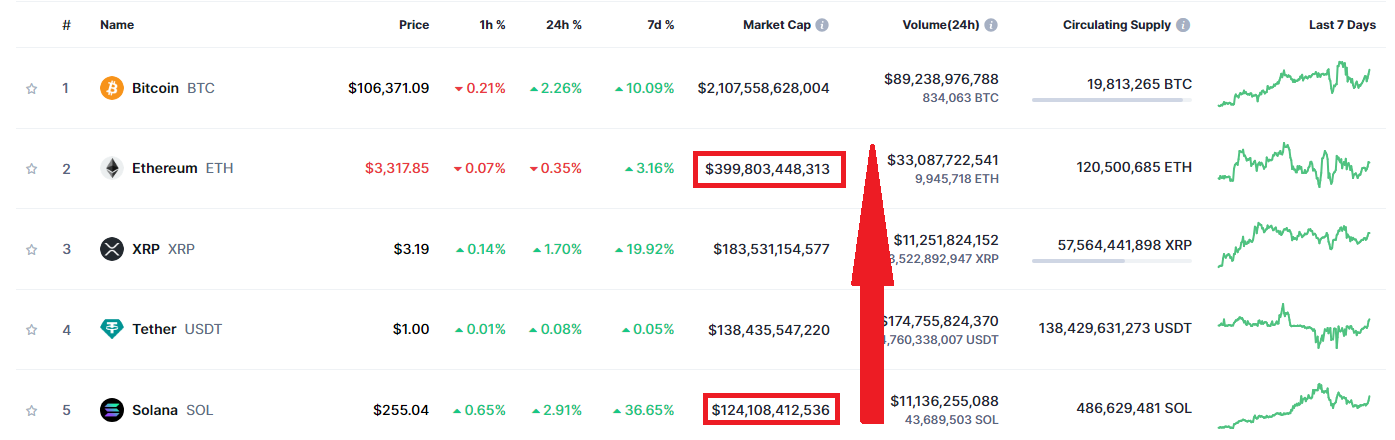Click the XRP logo icon
Image resolution: width=1395 pixels, height=440 pixels.
pyautogui.click(x=112, y=249)
